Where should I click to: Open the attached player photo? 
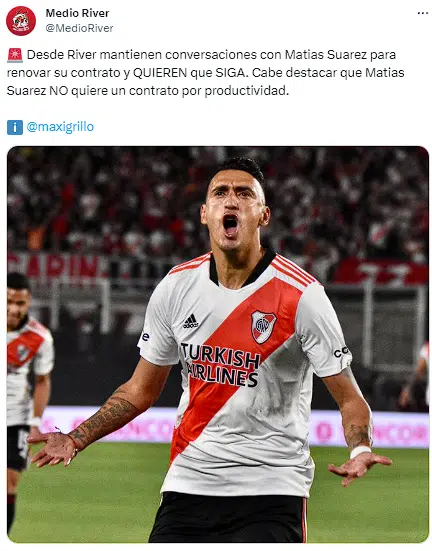(218, 344)
